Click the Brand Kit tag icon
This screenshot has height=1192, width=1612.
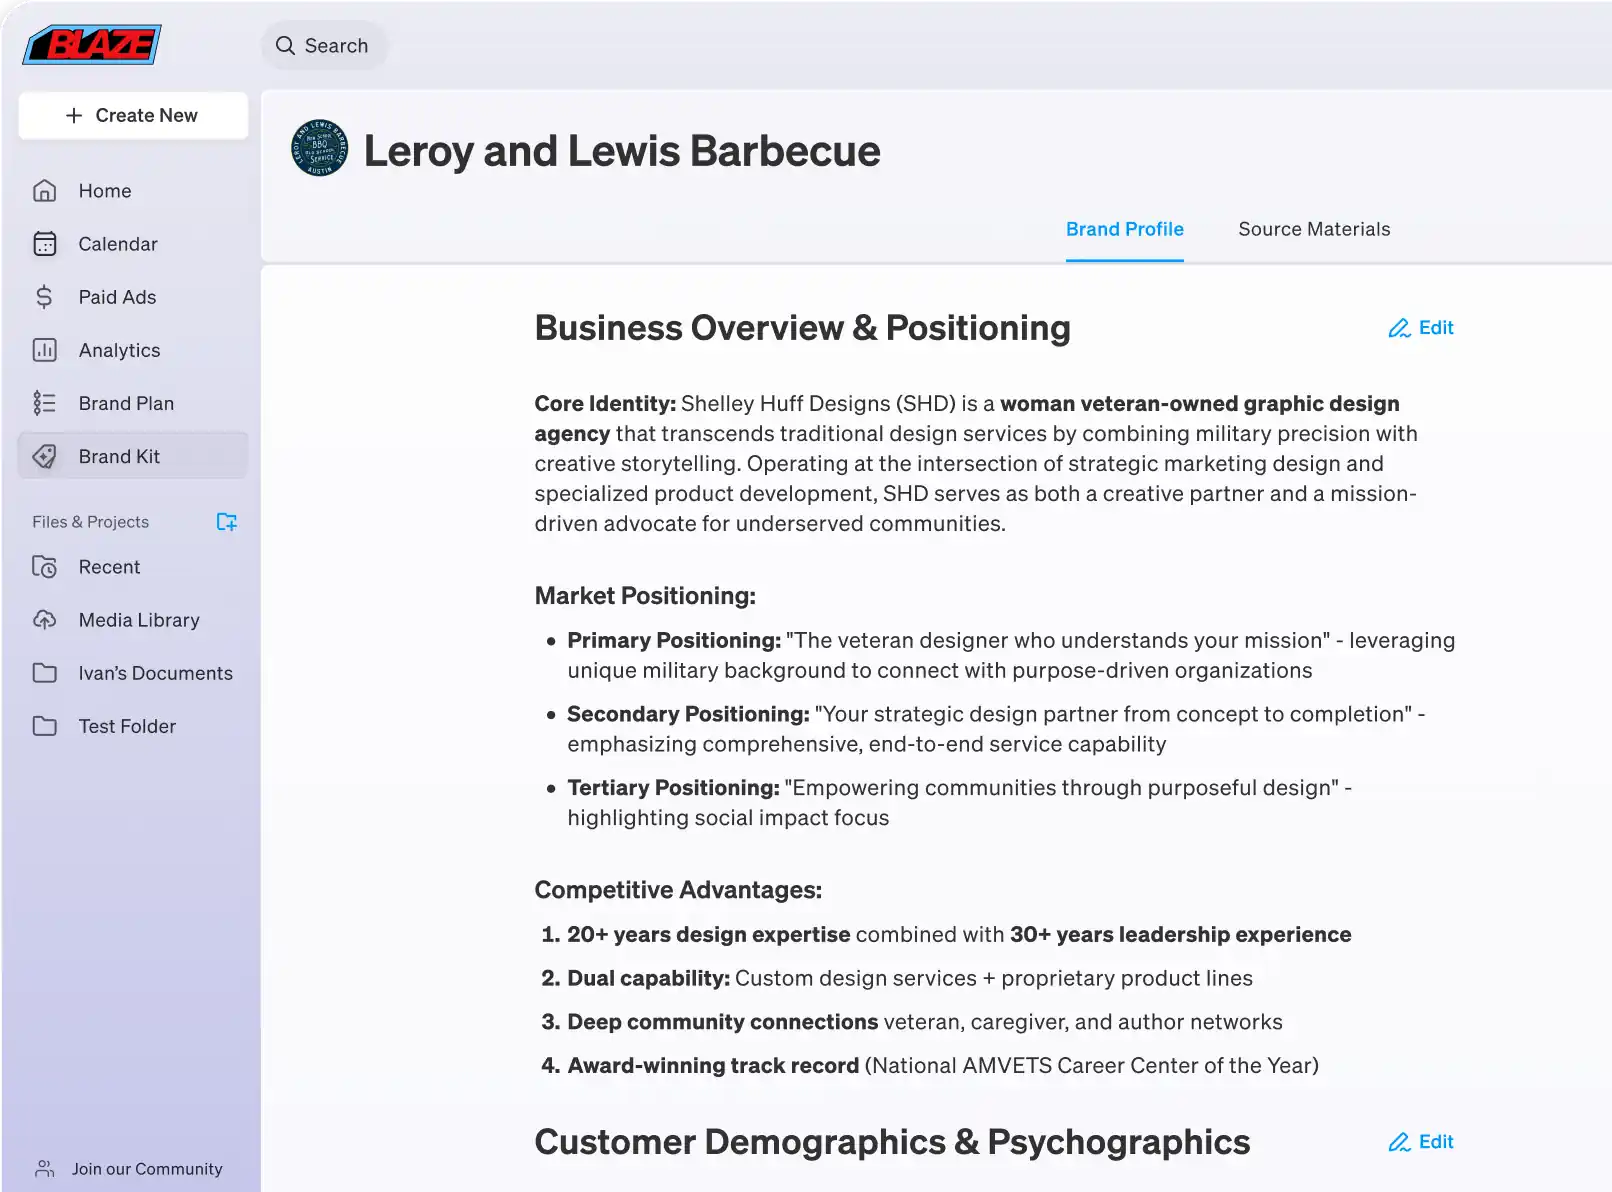tap(45, 456)
